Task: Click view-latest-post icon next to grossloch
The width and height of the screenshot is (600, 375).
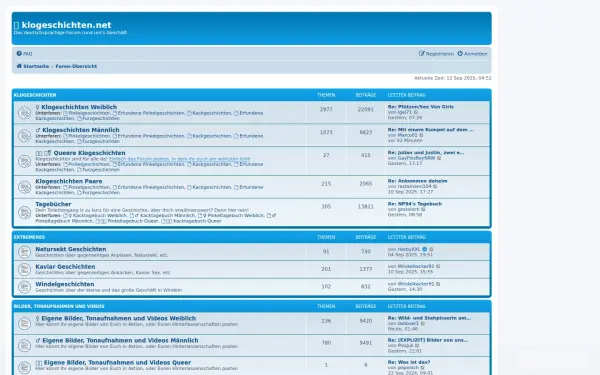Action: click(x=423, y=210)
